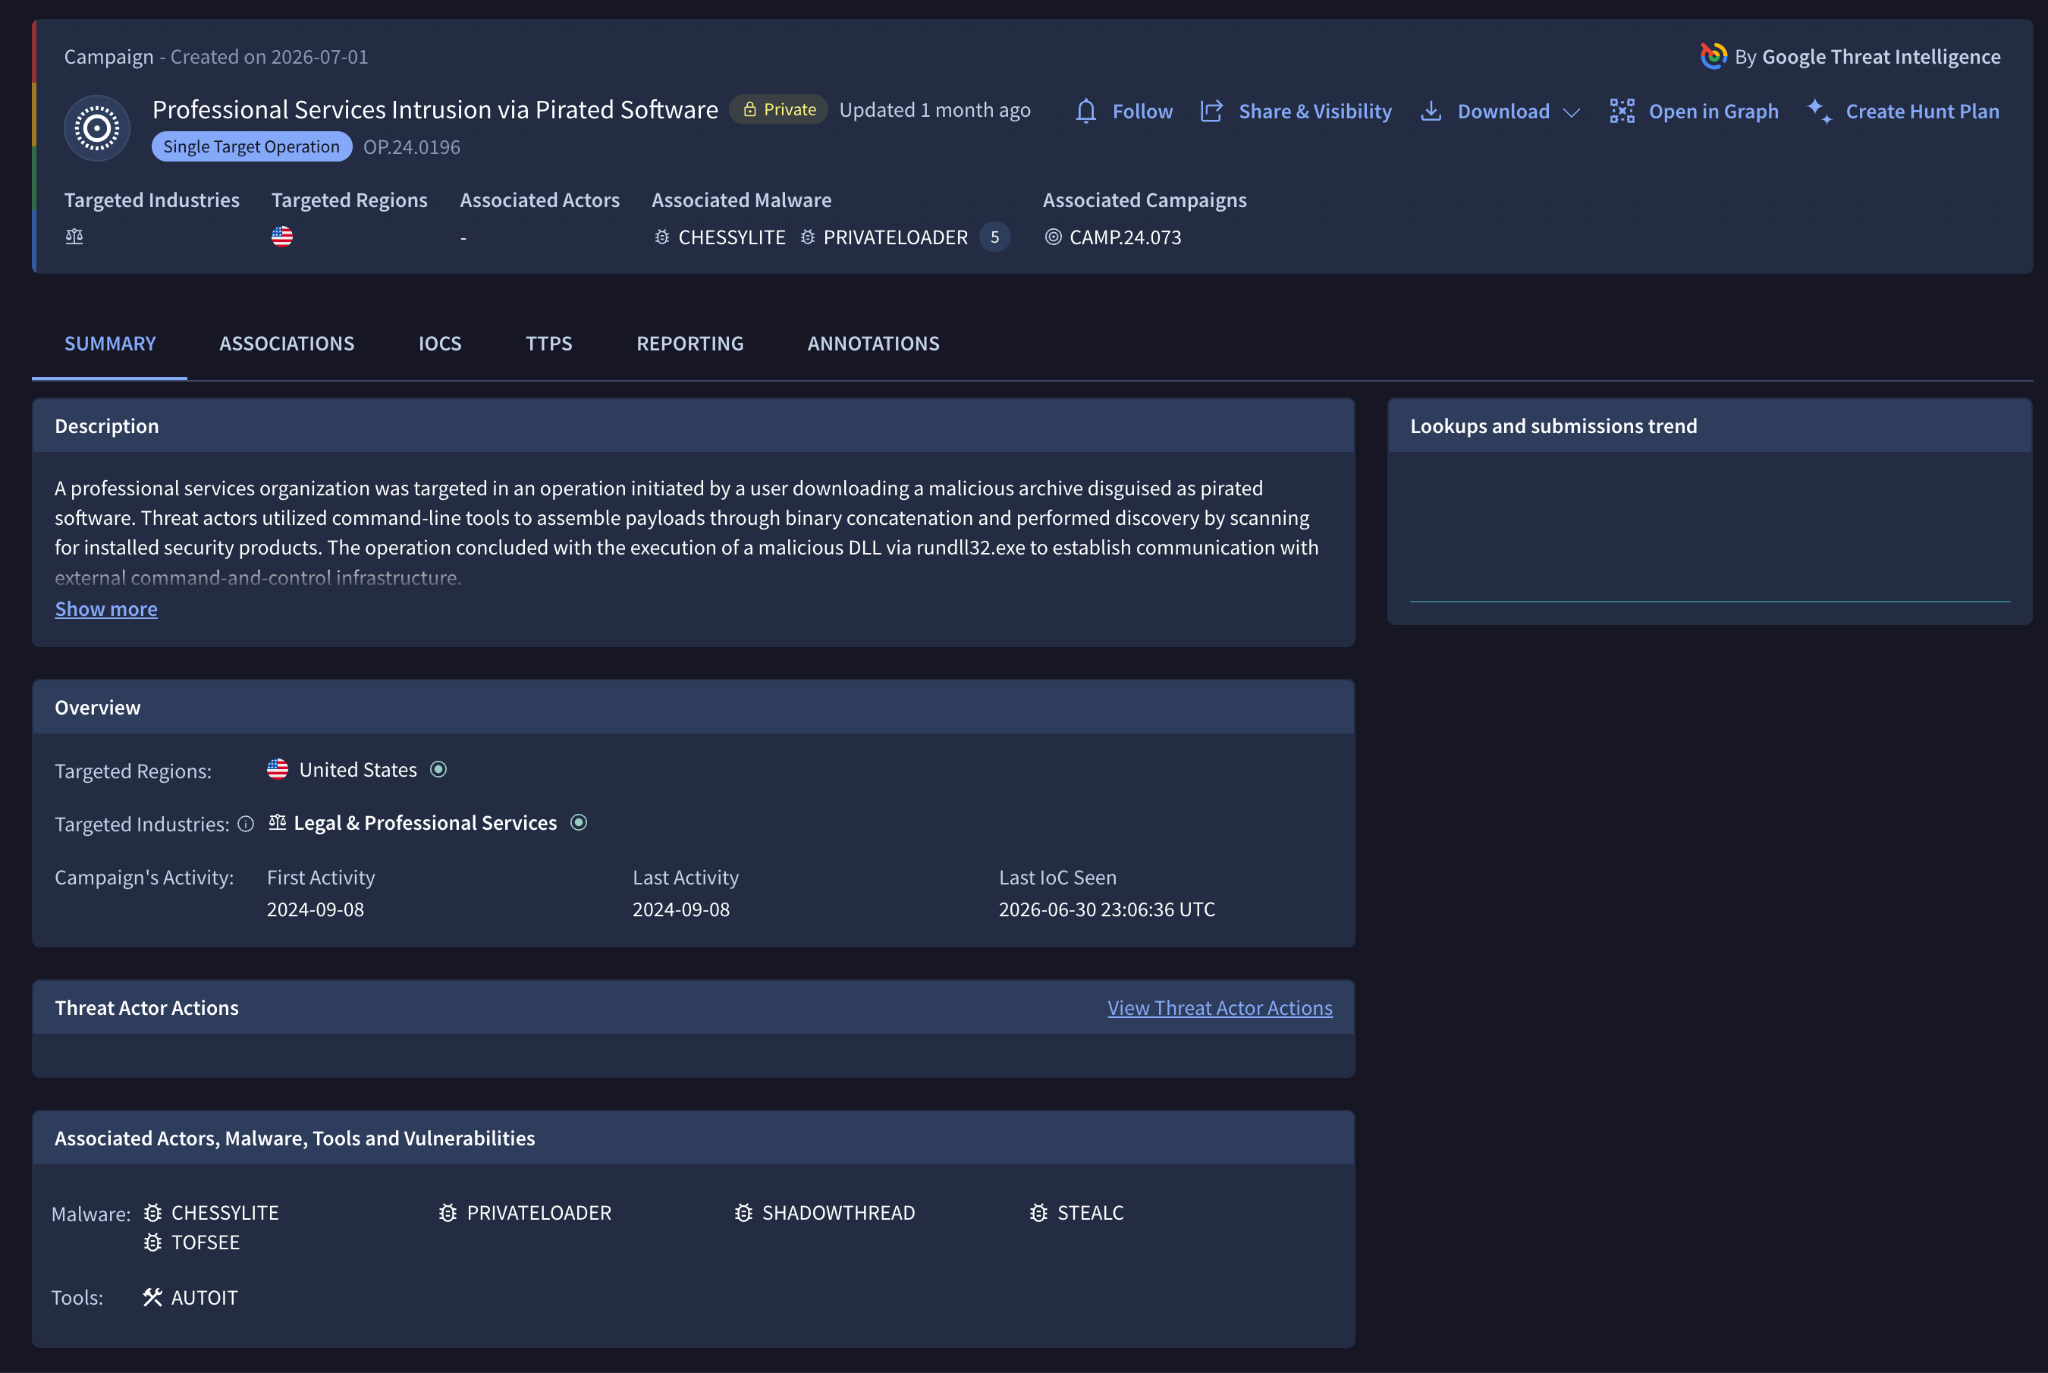Click the scales icon under Targeted Industries header
2048x1373 pixels.
(74, 237)
